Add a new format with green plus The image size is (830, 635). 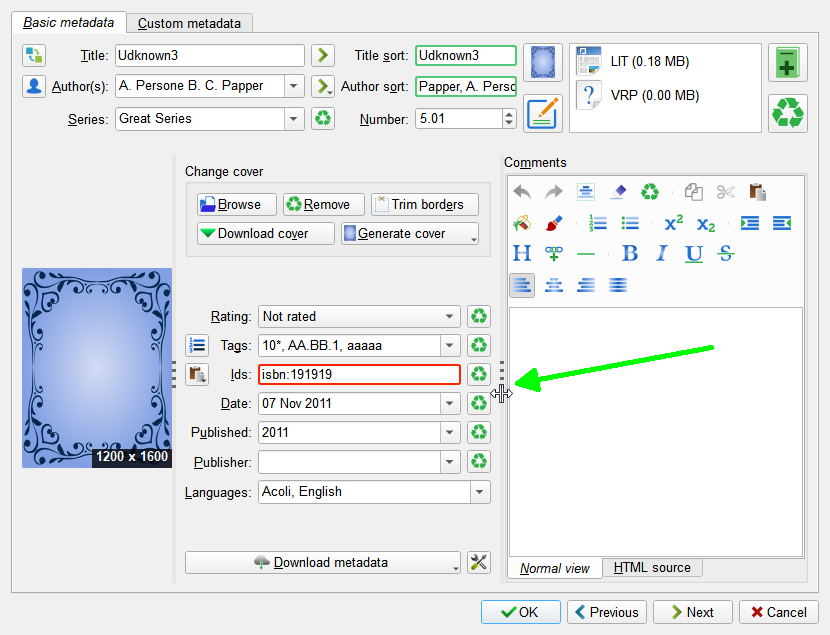[x=788, y=63]
